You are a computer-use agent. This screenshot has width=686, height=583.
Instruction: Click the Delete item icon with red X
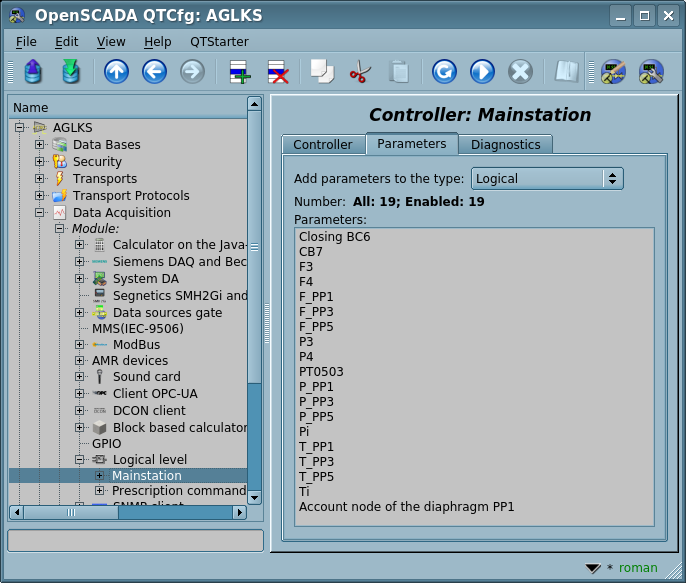(x=277, y=72)
